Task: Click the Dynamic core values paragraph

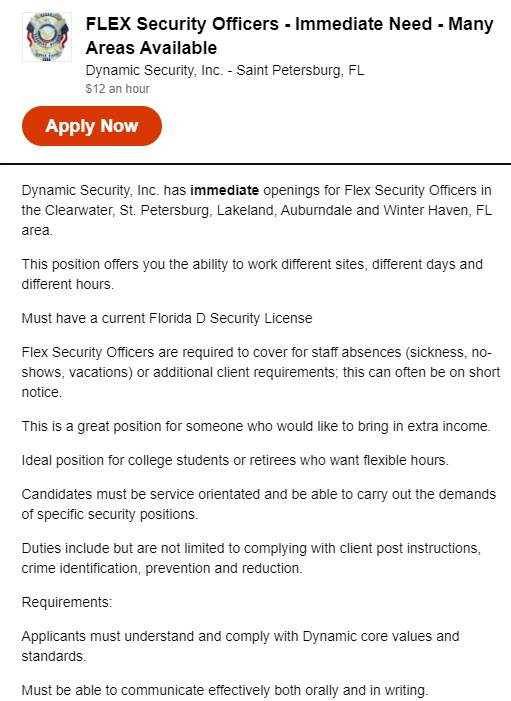Action: (x=241, y=646)
